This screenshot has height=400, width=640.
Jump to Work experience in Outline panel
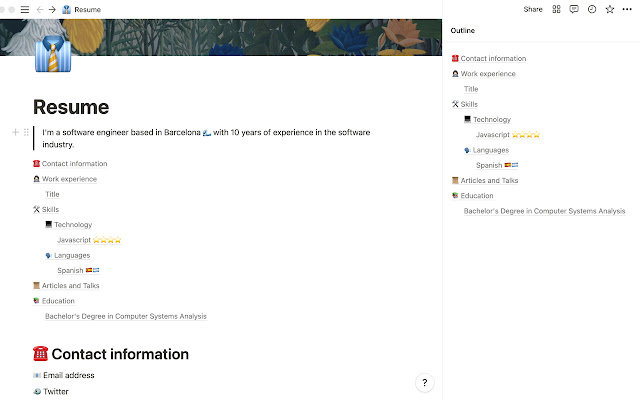click(488, 74)
